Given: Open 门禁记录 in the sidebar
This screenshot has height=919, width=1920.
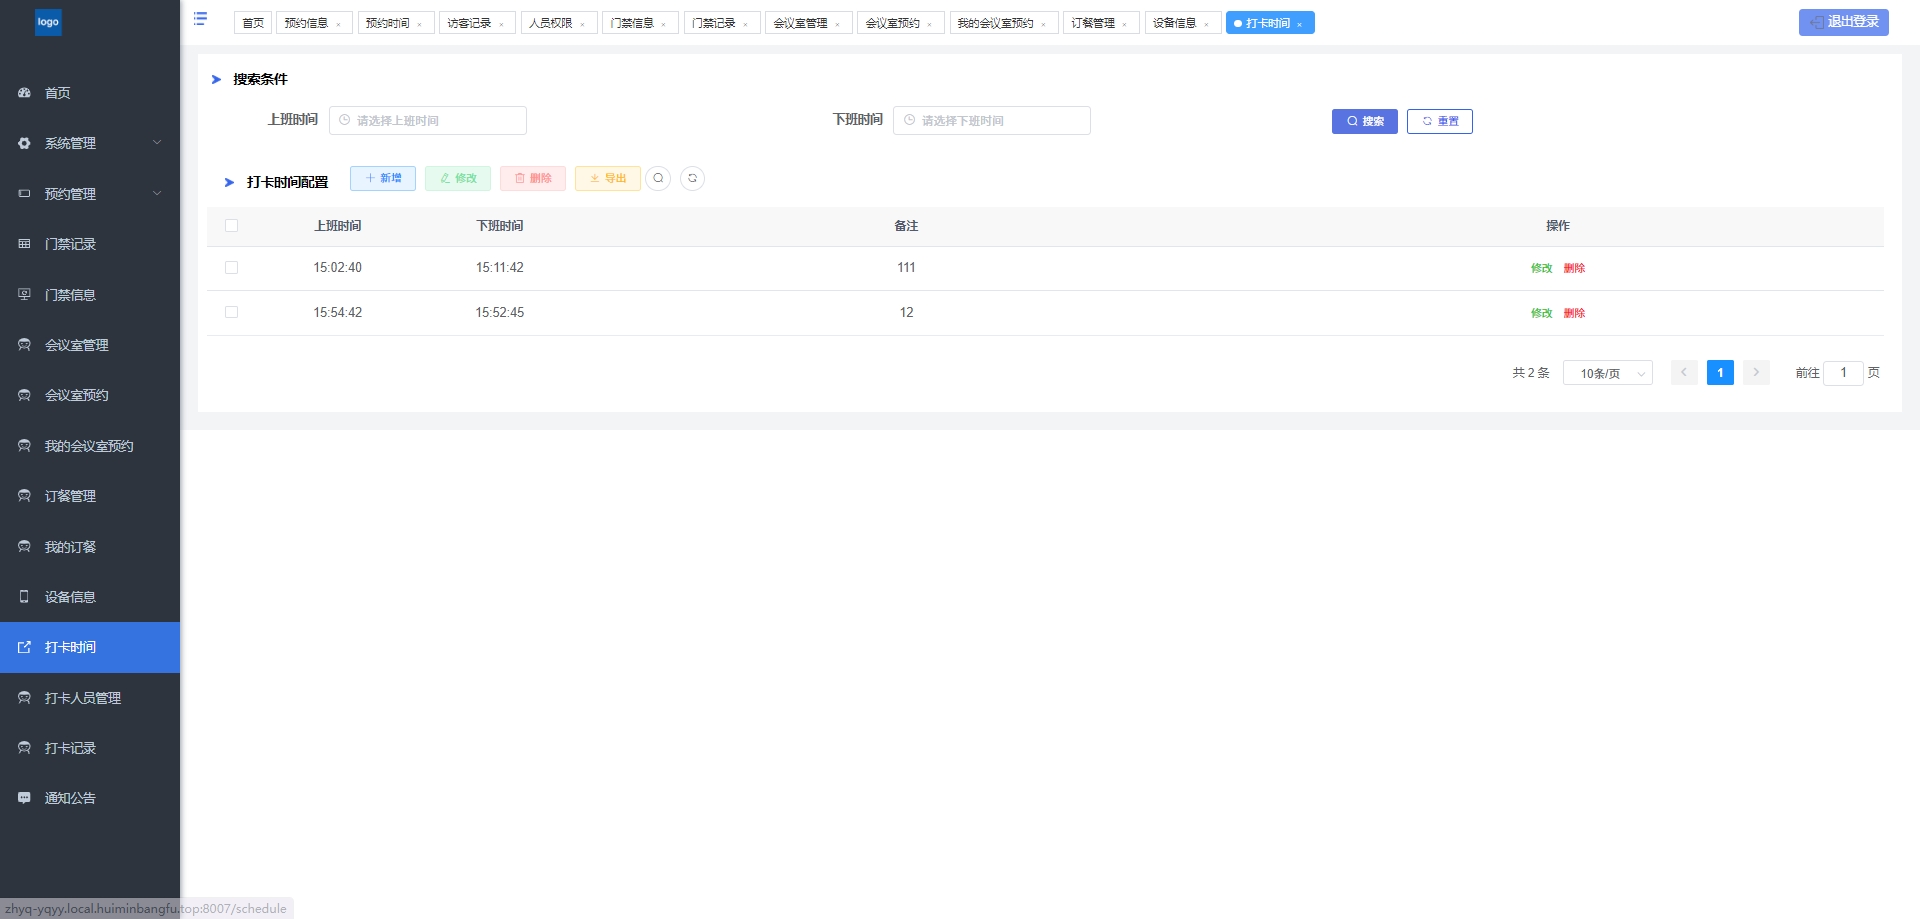Looking at the screenshot, I should [x=90, y=244].
